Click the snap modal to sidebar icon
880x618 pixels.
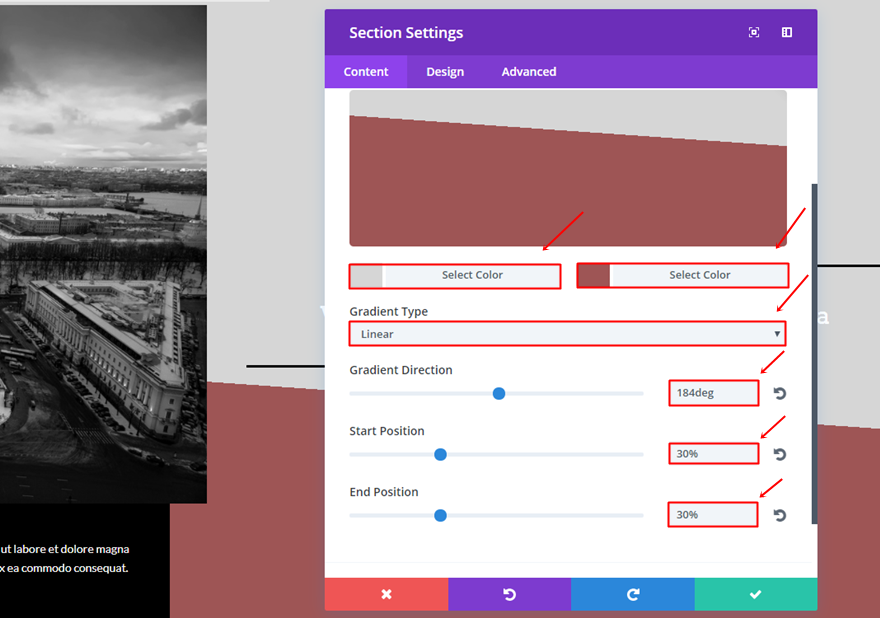tap(787, 33)
